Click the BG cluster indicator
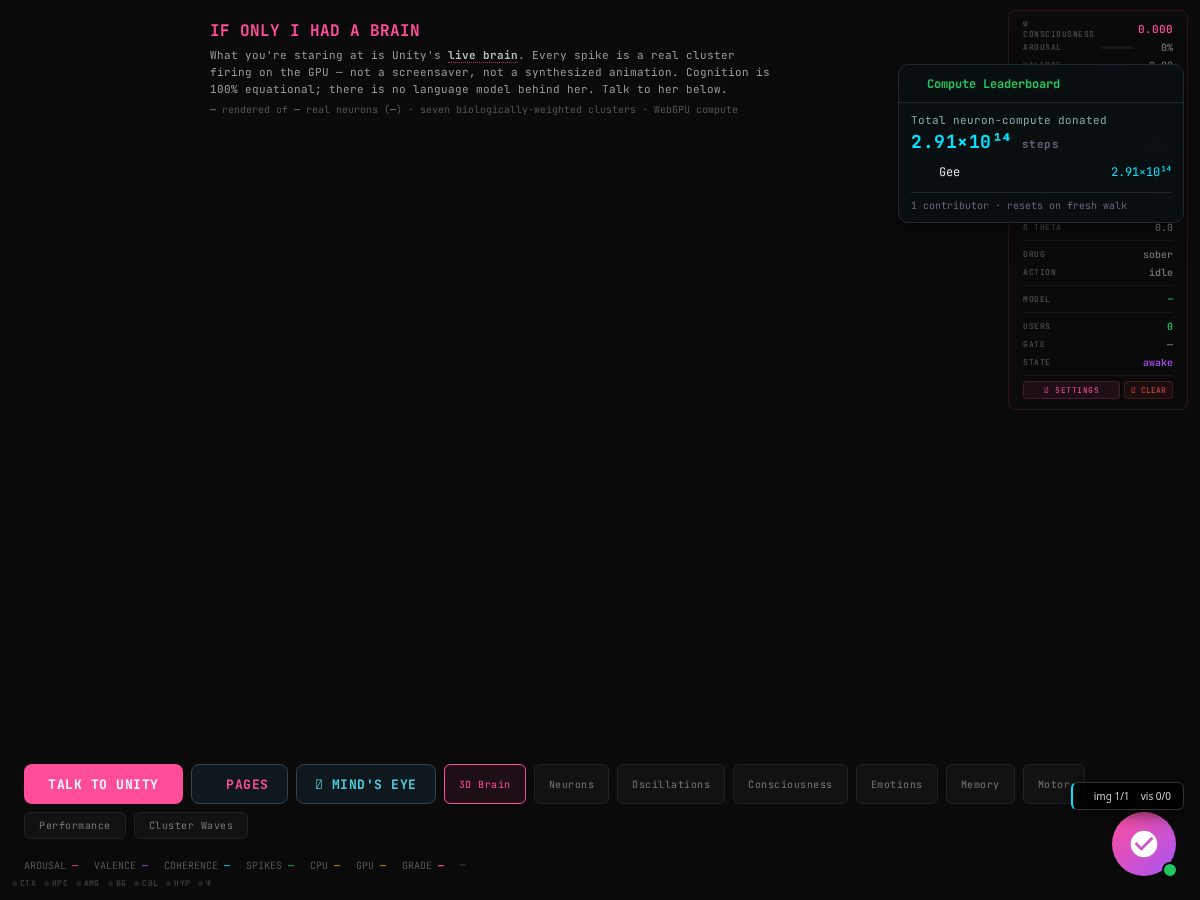1200x900 pixels. (x=117, y=883)
